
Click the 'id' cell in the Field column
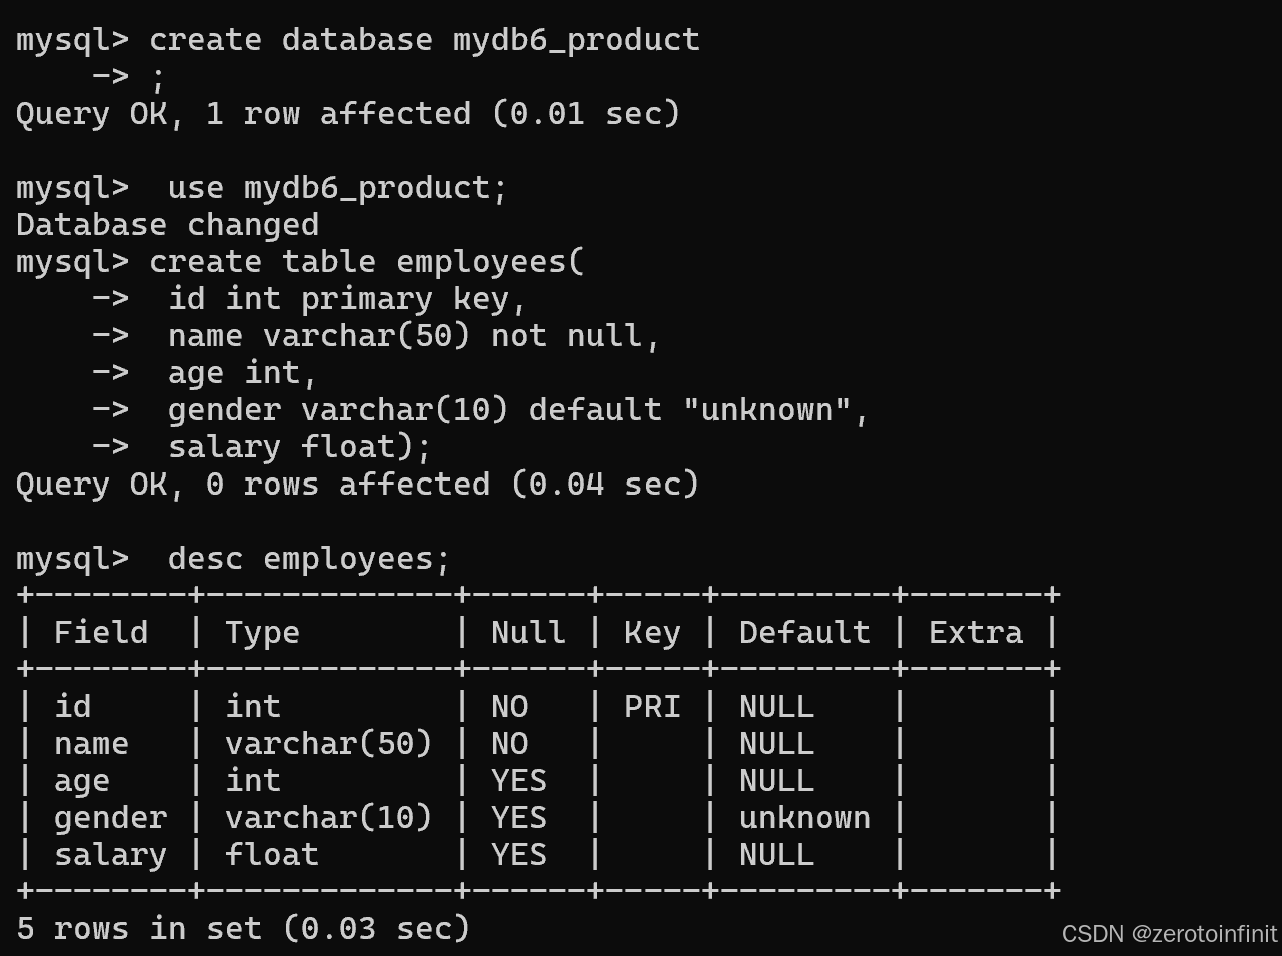73,706
